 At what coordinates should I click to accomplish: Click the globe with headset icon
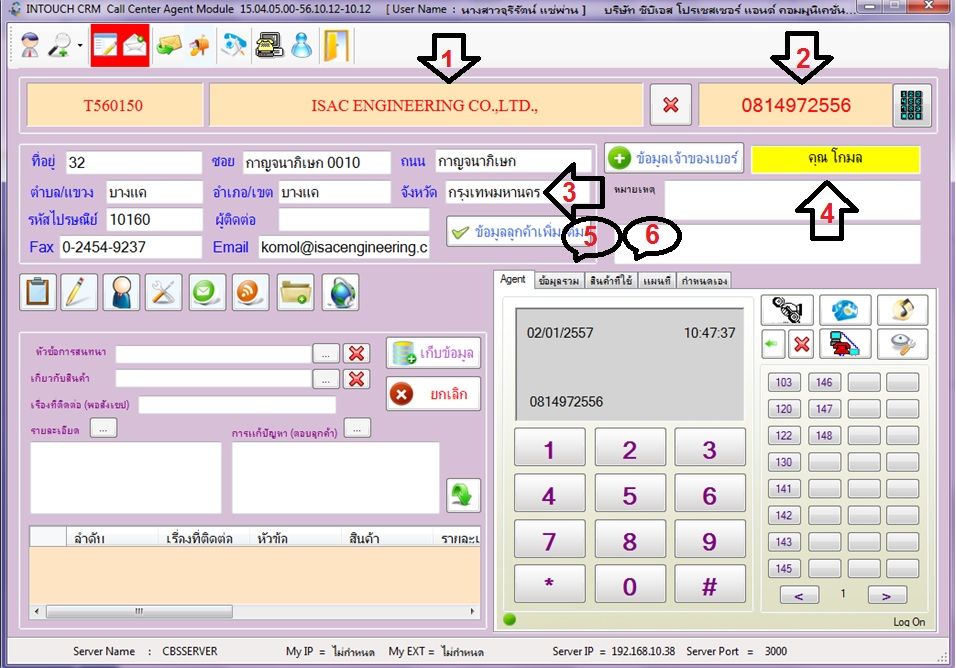pos(341,291)
